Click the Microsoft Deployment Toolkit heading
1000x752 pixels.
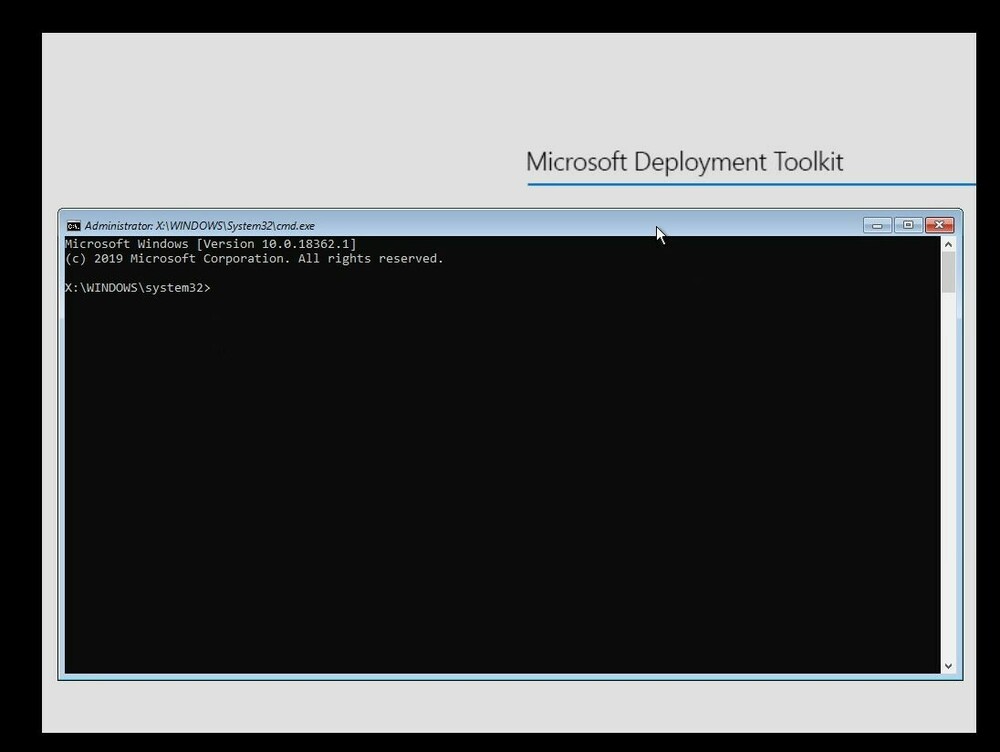pyautogui.click(x=684, y=162)
